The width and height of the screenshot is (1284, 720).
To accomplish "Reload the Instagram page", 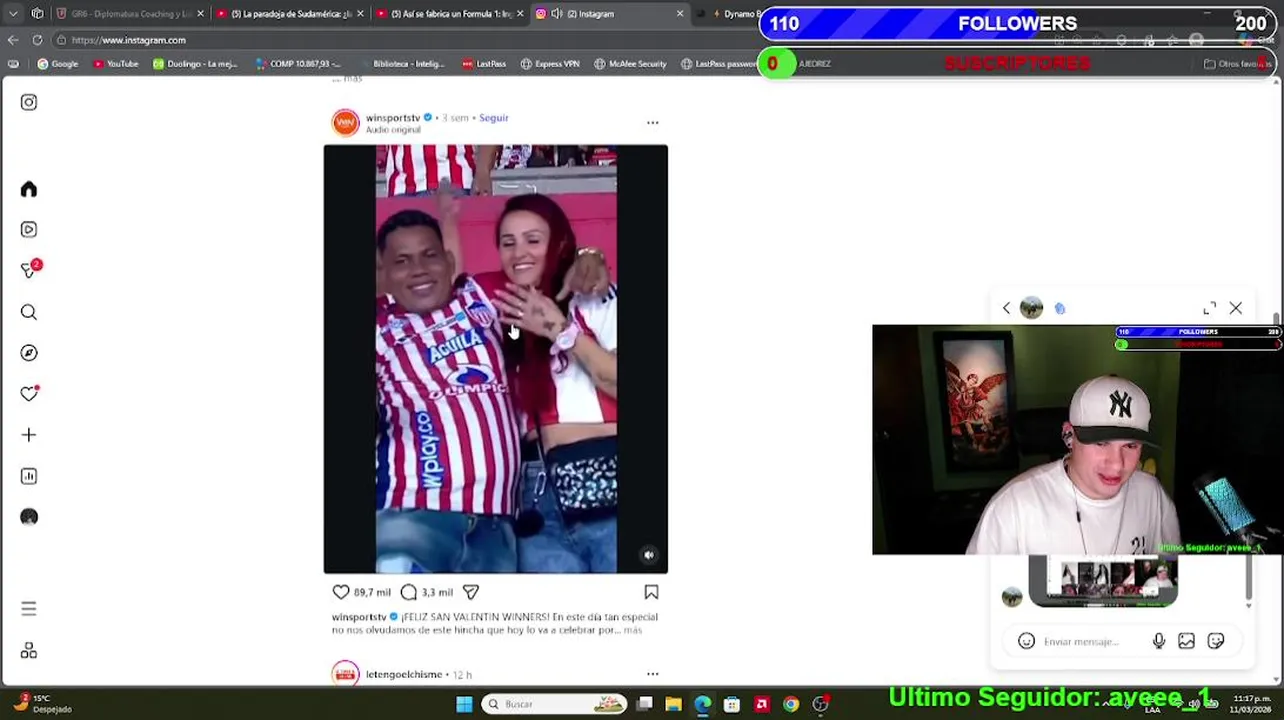I will click(x=37, y=40).
